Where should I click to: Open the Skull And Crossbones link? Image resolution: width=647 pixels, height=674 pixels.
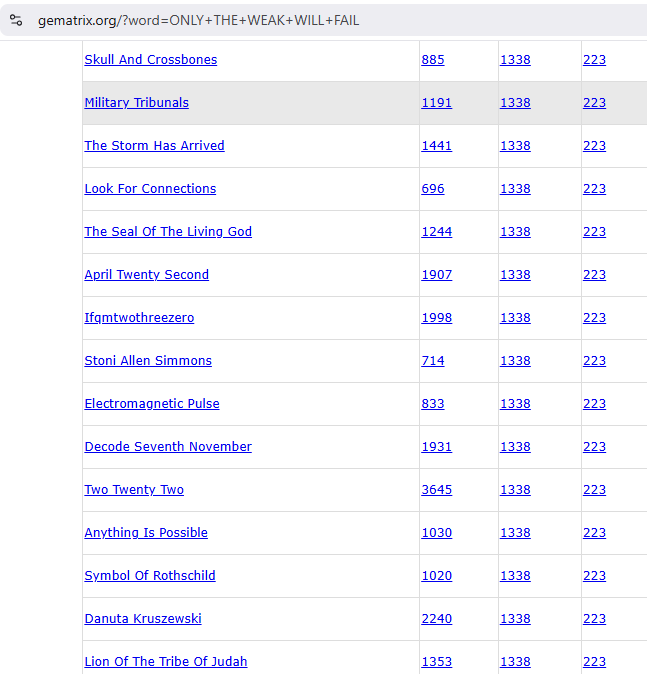(150, 60)
